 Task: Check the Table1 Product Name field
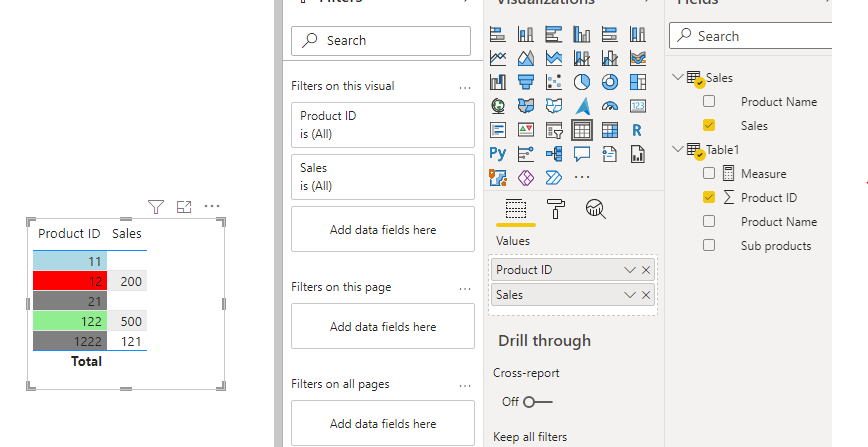tap(709, 221)
